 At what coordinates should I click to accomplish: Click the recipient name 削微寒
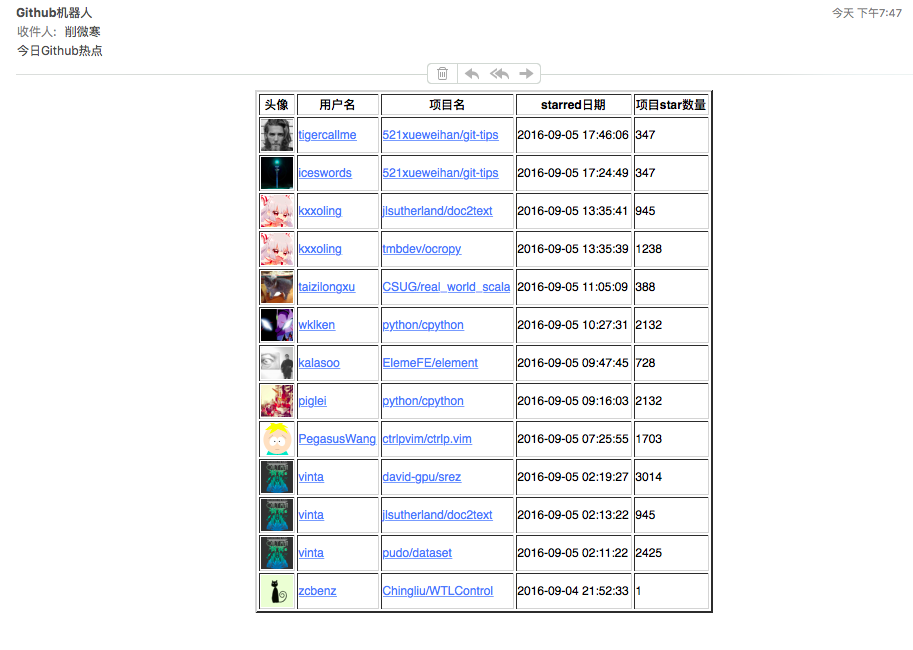82,31
